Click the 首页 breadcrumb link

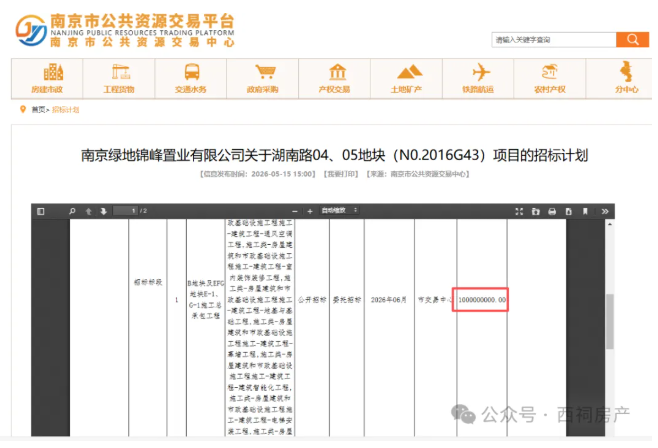[x=38, y=109]
